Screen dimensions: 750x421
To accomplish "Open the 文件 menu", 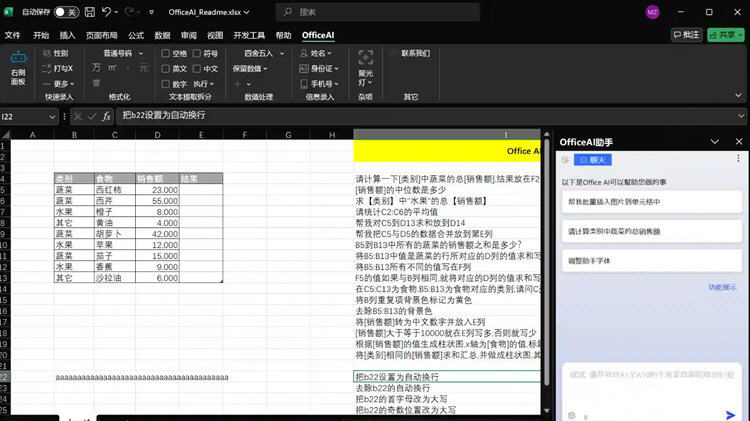I will point(12,35).
